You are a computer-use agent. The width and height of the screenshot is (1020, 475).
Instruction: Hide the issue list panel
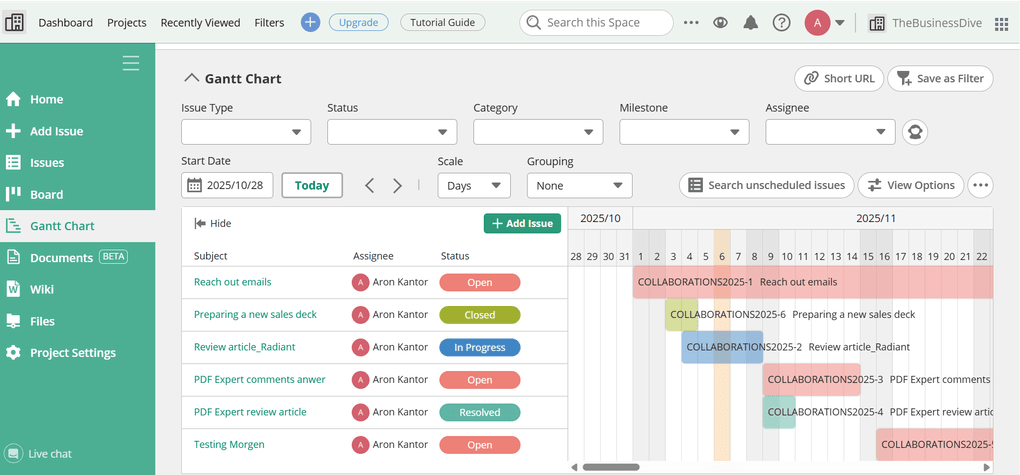click(213, 223)
